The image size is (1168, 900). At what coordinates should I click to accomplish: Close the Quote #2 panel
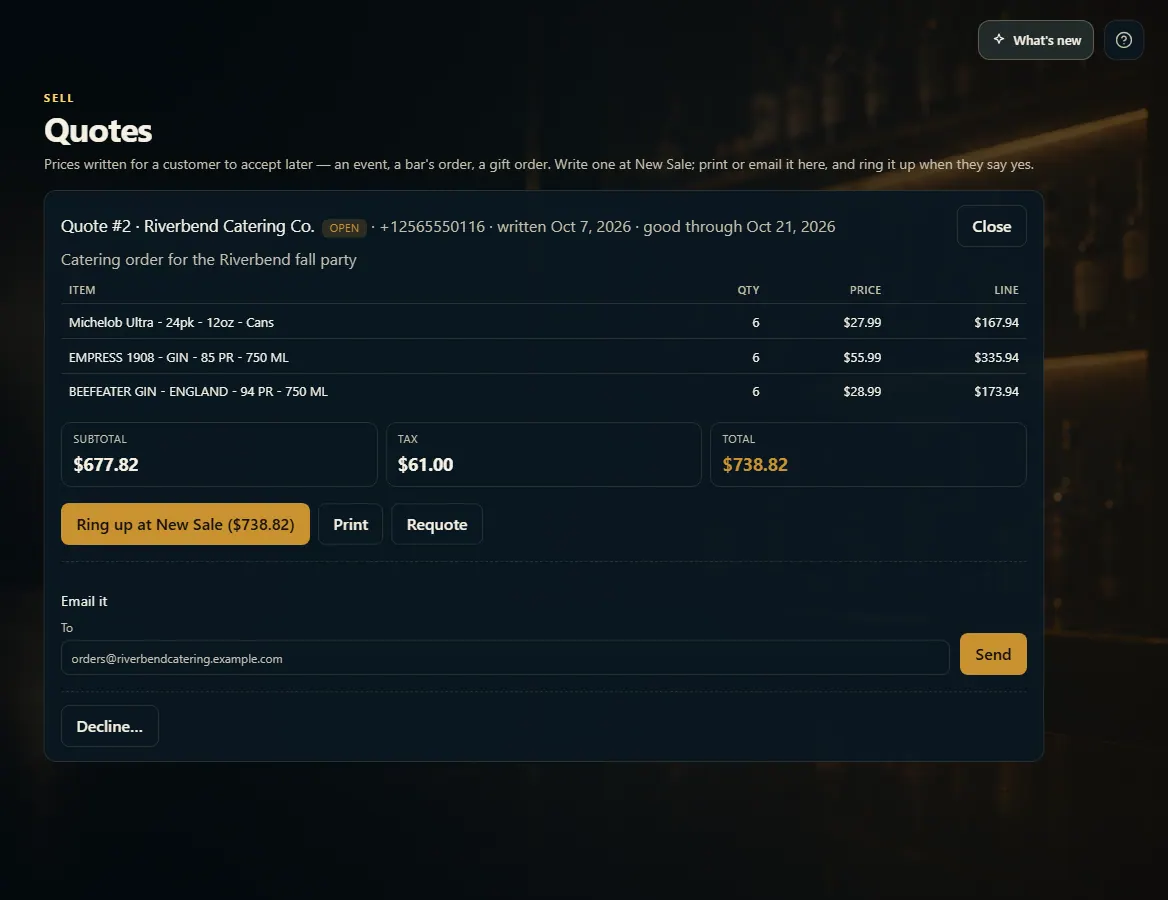coord(991,226)
